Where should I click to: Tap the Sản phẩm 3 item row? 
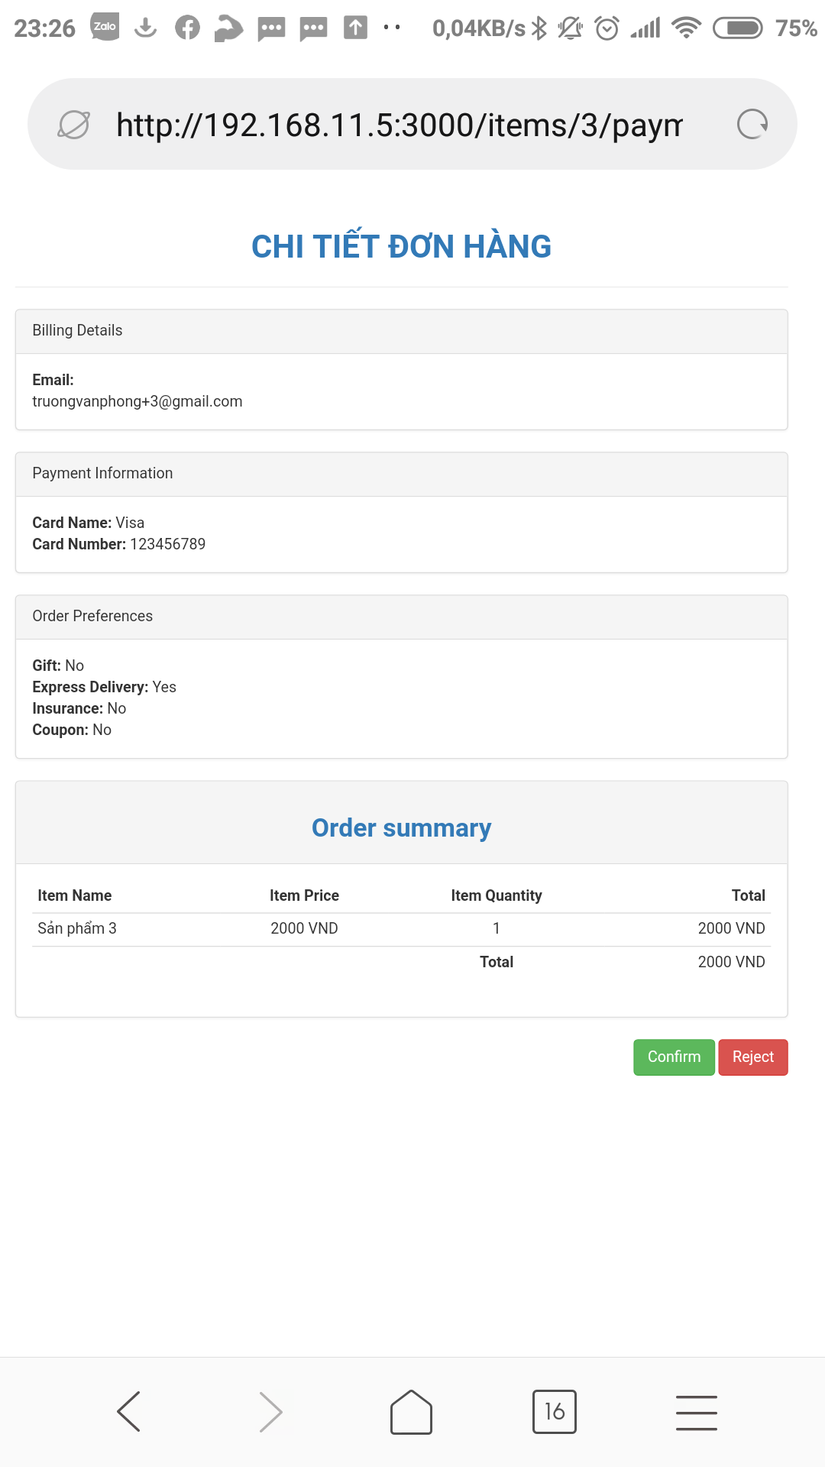coord(77,929)
